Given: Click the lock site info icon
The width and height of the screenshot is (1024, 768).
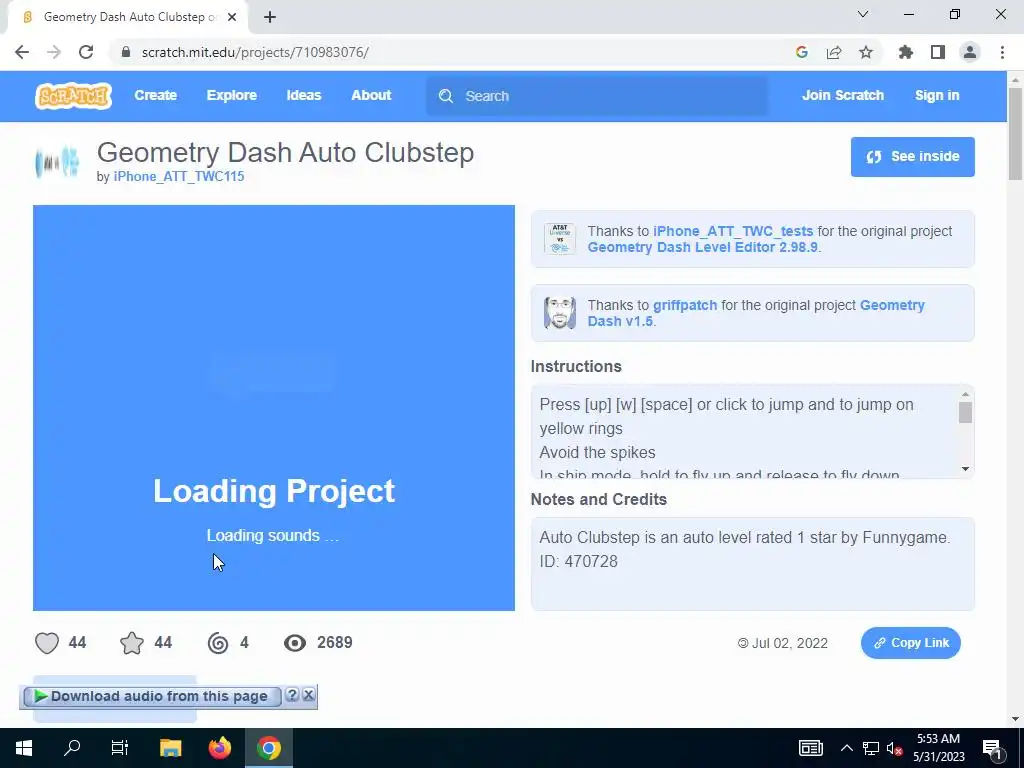Looking at the screenshot, I should click(126, 52).
